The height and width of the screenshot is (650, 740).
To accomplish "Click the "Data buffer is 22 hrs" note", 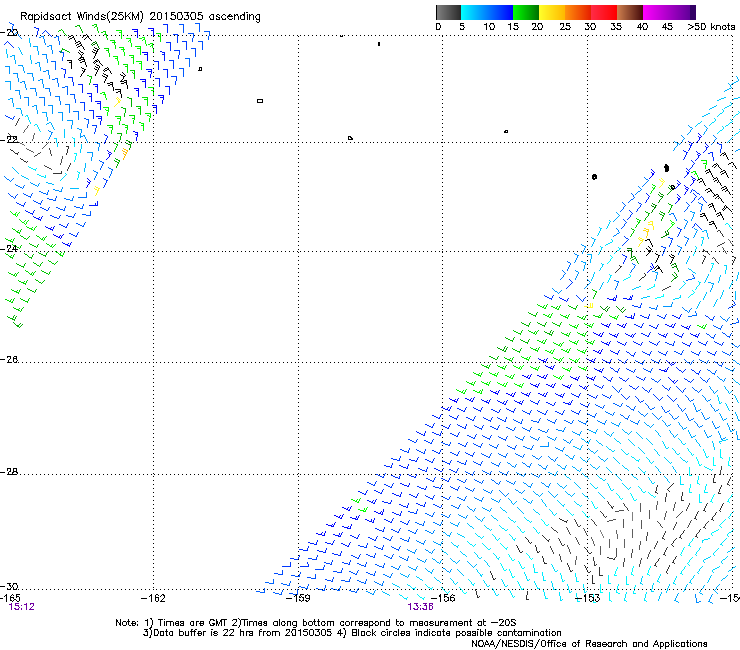I will click(x=203, y=633).
